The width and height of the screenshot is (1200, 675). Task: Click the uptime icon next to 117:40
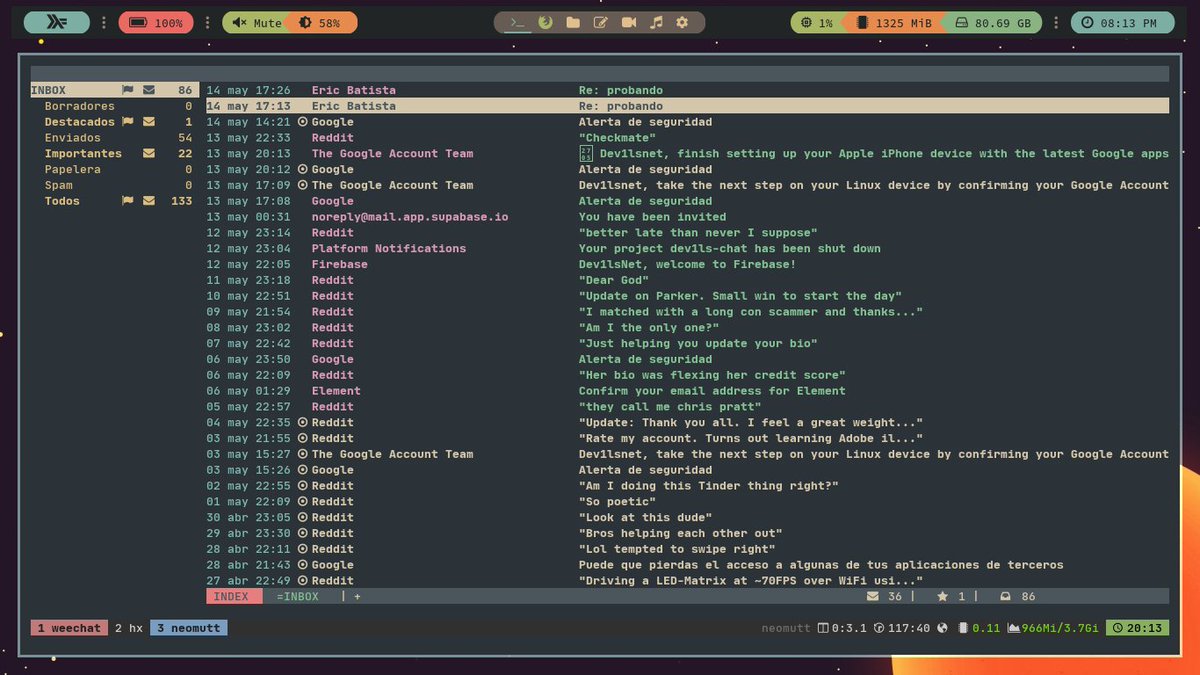point(879,628)
